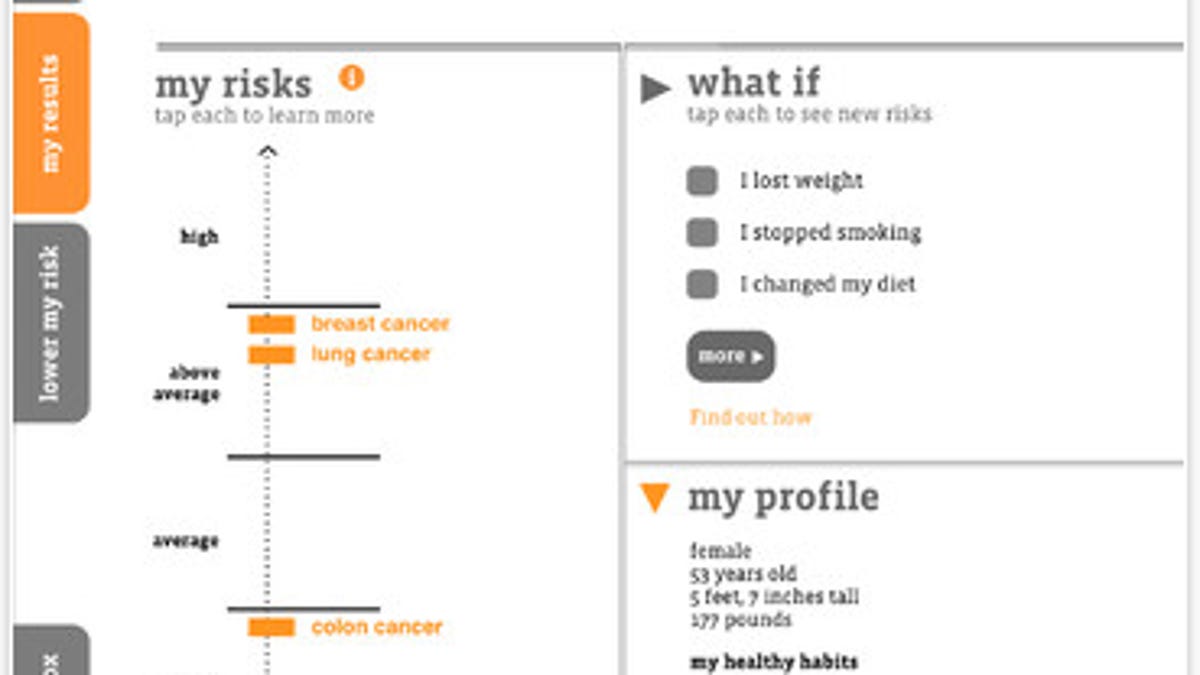
Task: Check the 'I lost weight' box
Action: coord(702,182)
